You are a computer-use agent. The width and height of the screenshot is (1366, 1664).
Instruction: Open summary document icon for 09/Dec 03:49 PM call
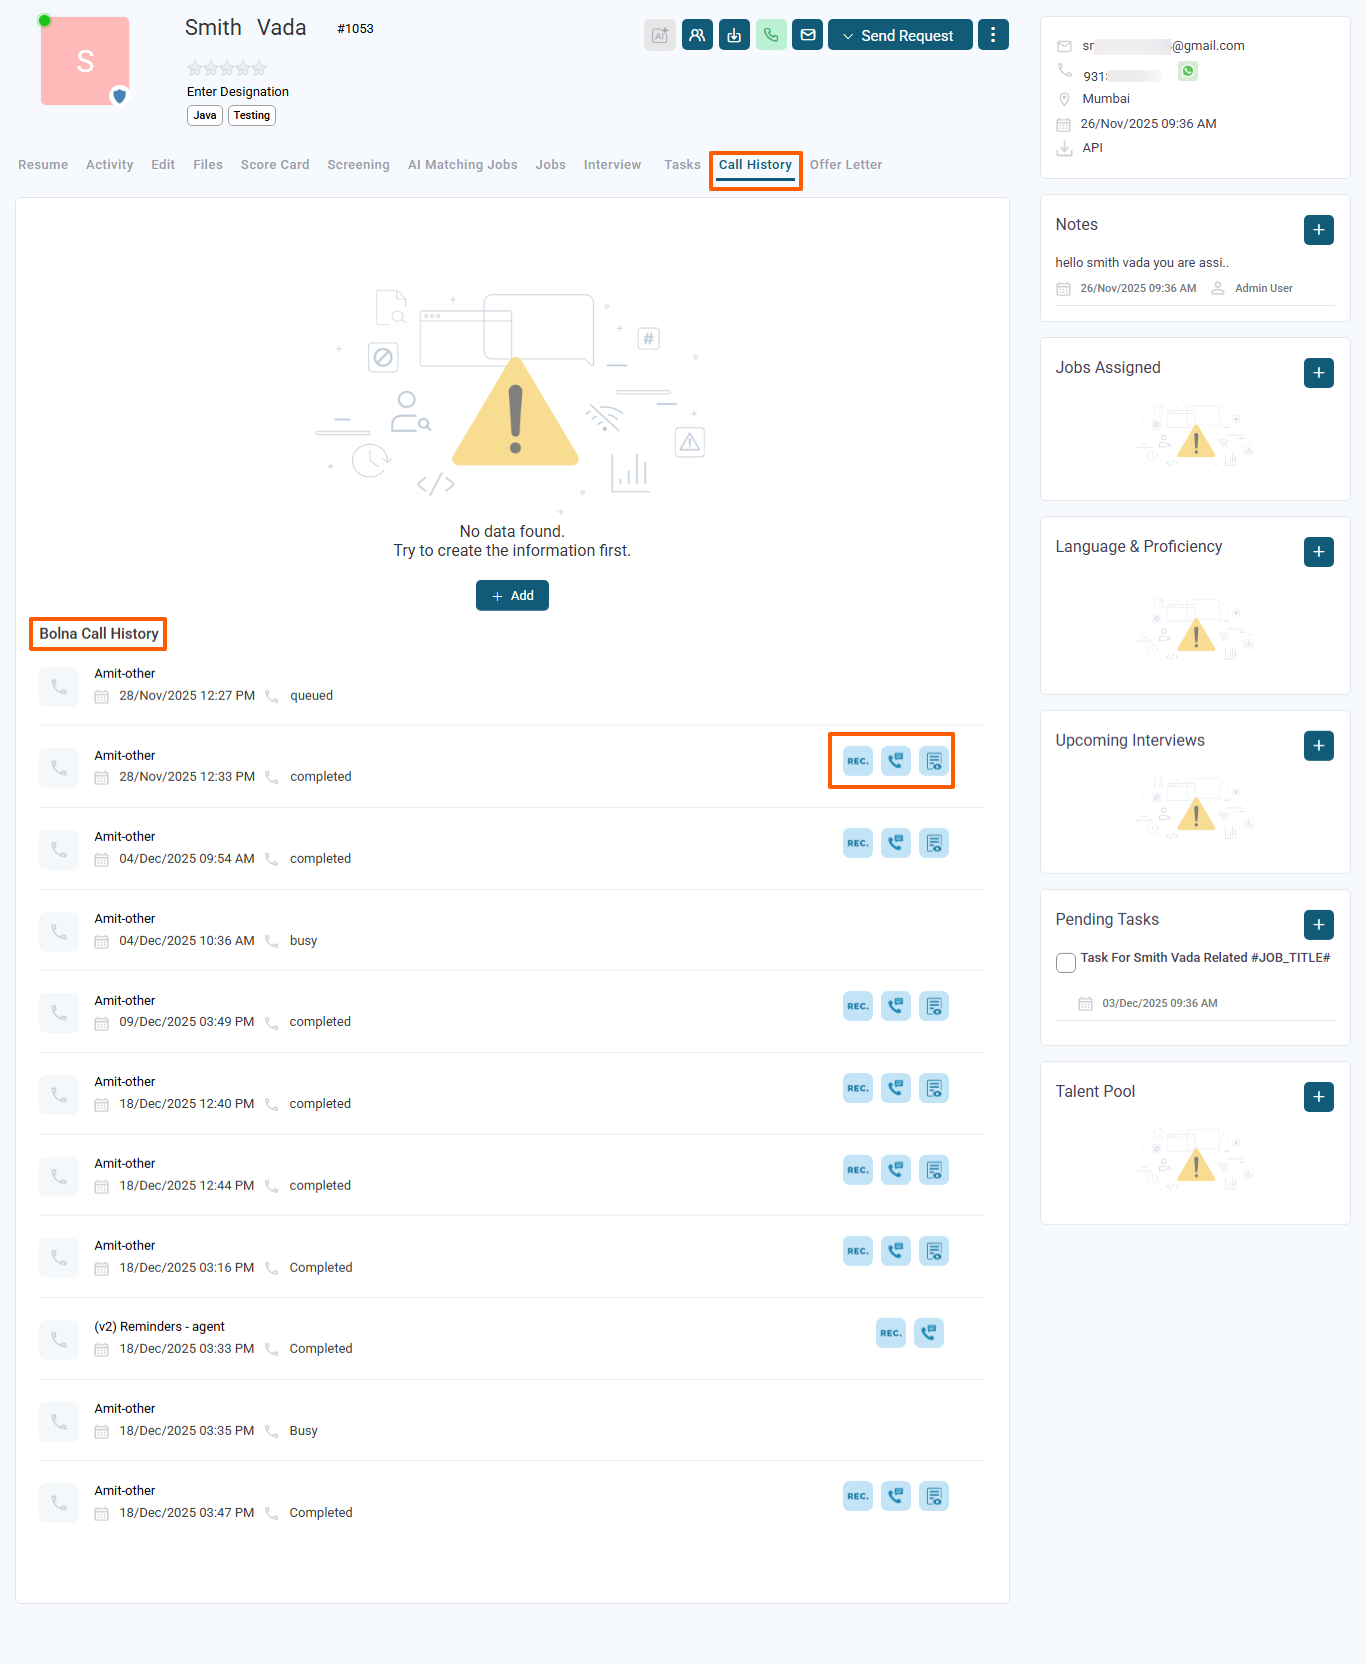point(934,1006)
